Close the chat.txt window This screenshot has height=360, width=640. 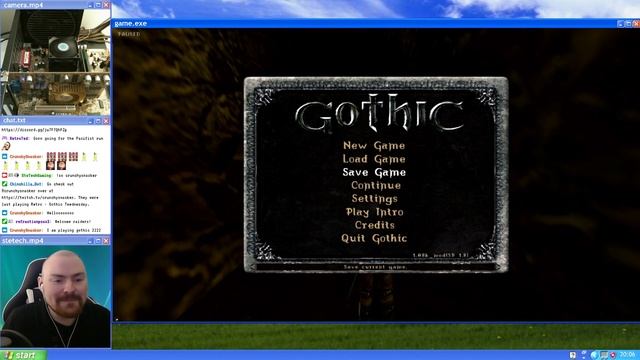point(106,121)
